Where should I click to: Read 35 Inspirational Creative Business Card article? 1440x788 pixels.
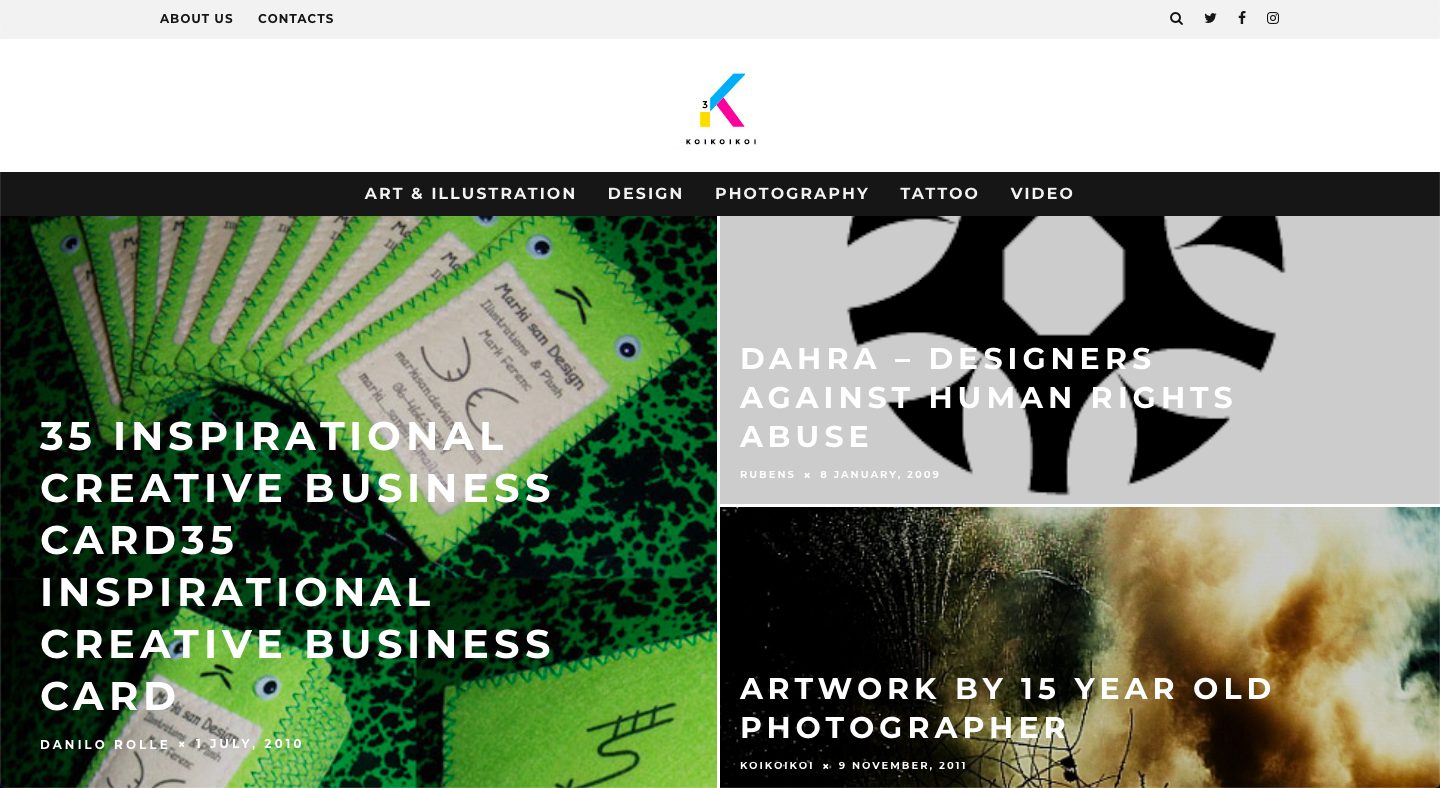pyautogui.click(x=297, y=566)
